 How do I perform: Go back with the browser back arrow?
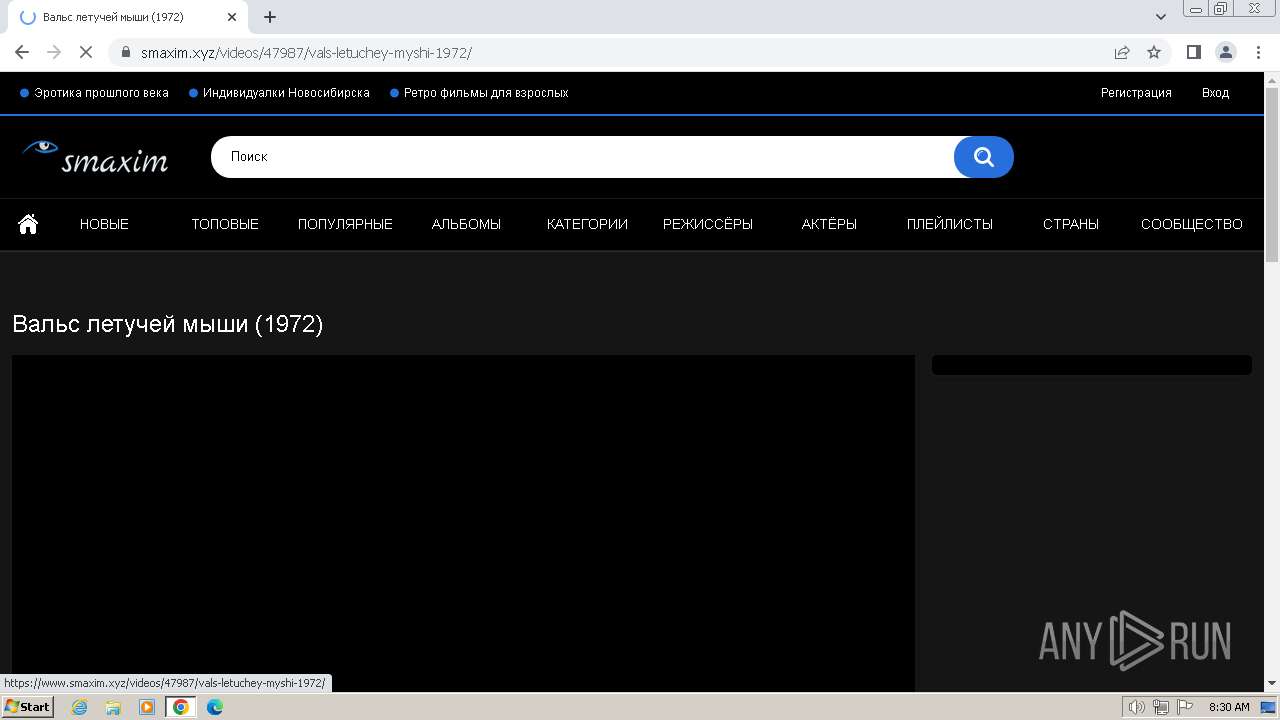tap(22, 52)
